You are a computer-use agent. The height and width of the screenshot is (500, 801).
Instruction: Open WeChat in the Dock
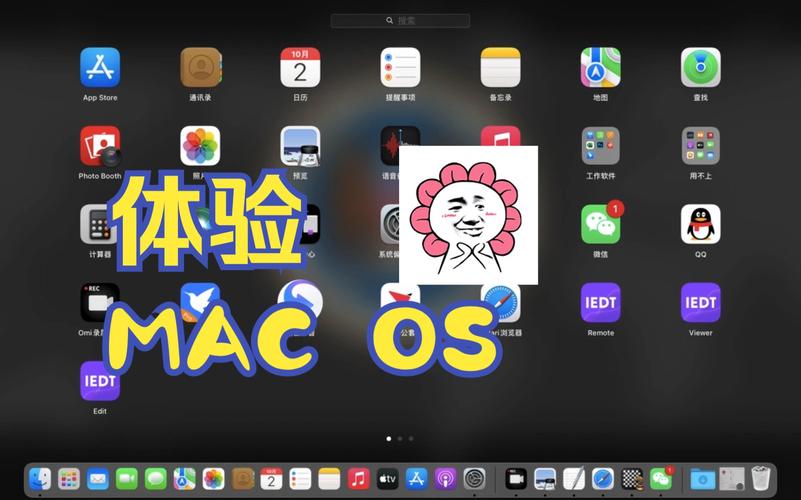tap(661, 479)
